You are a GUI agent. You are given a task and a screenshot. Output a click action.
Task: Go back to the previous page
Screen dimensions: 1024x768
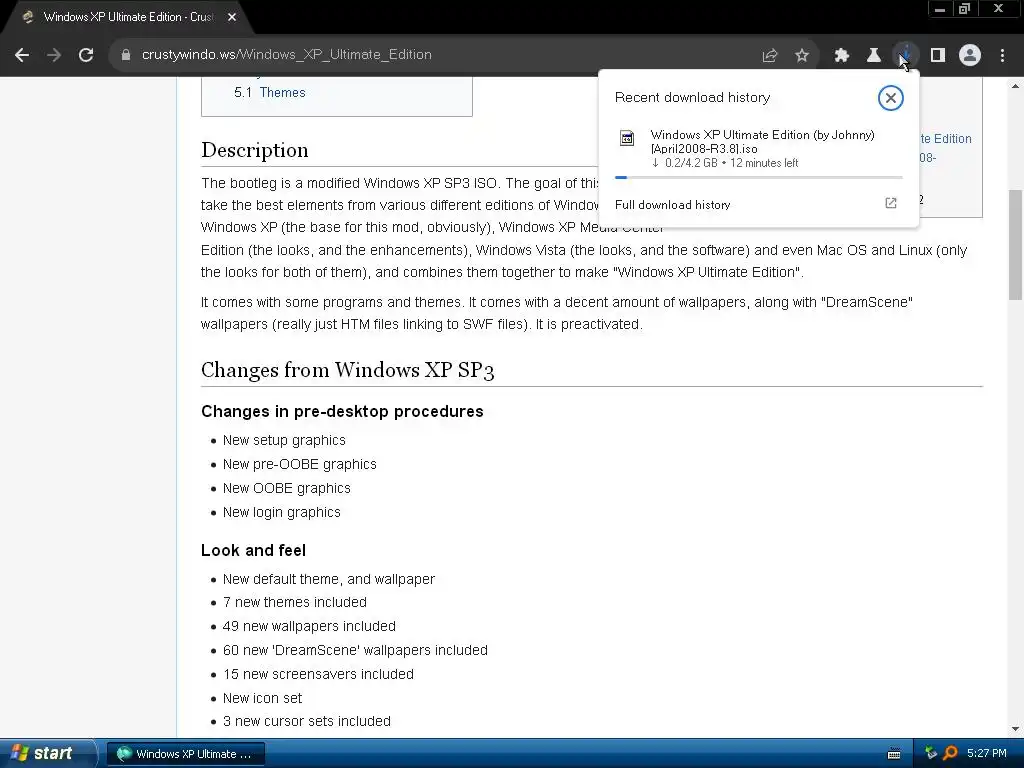click(22, 55)
